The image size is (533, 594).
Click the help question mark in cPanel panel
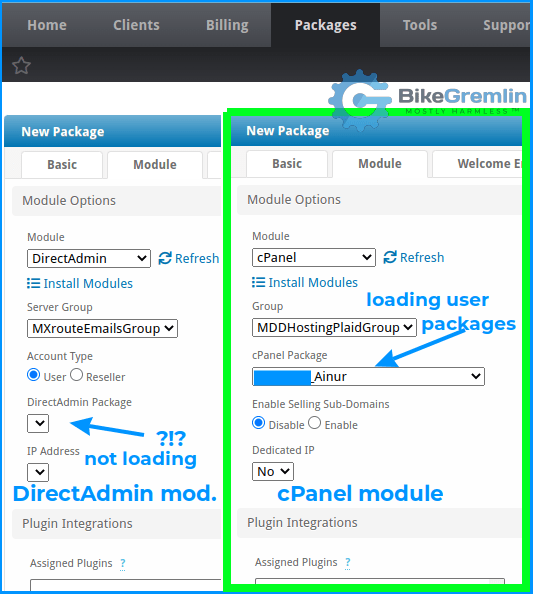click(x=348, y=563)
